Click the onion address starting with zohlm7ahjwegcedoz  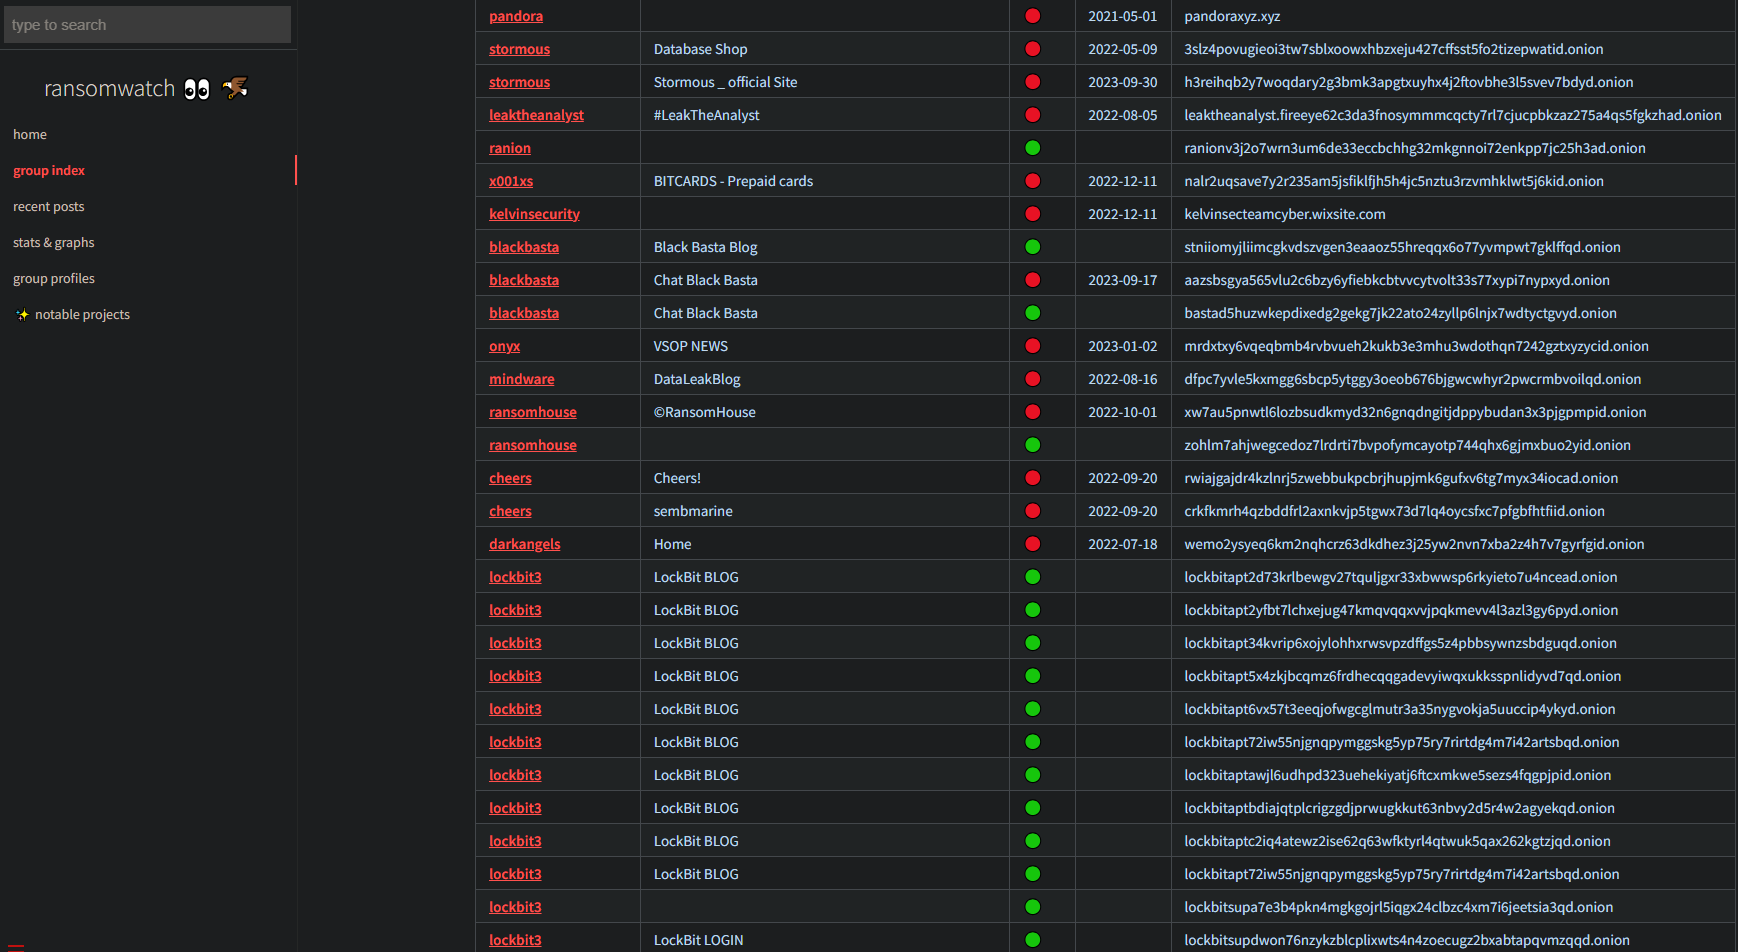(x=1407, y=445)
